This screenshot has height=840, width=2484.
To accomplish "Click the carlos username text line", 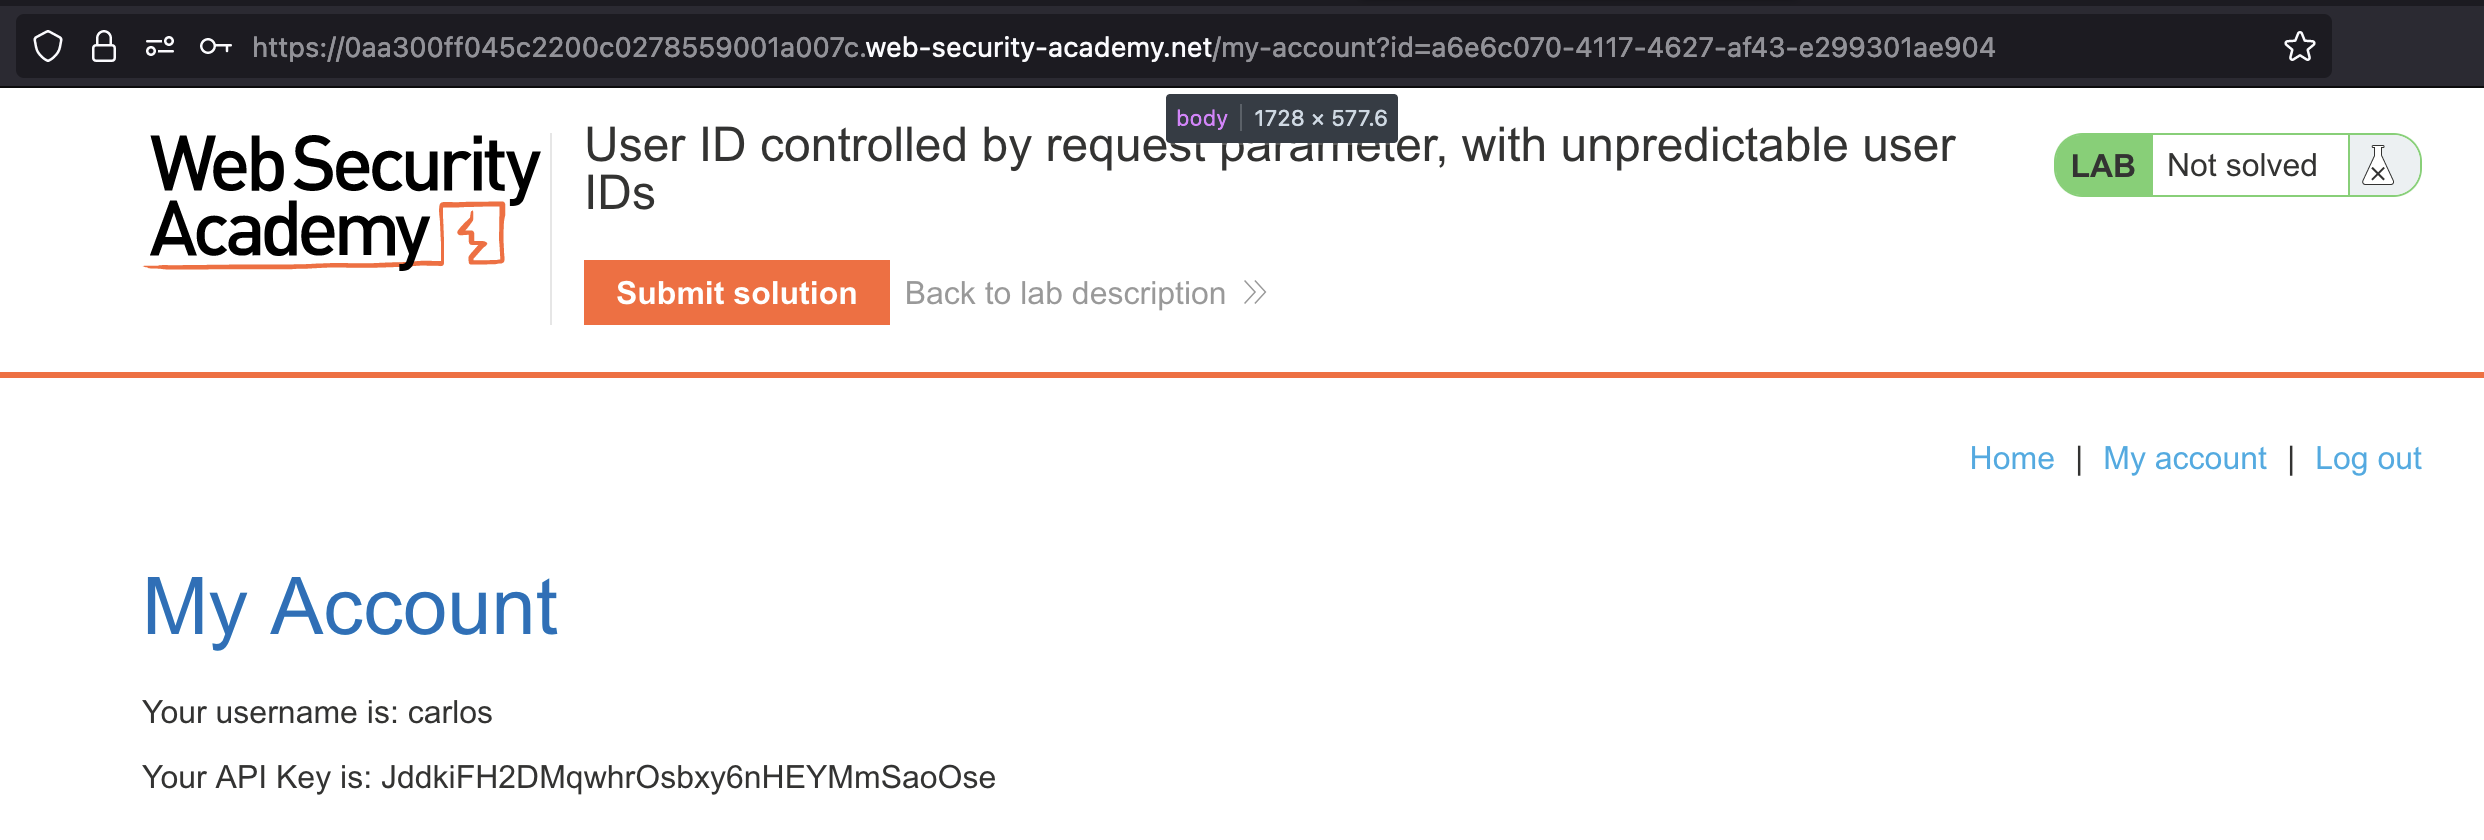I will 317,713.
